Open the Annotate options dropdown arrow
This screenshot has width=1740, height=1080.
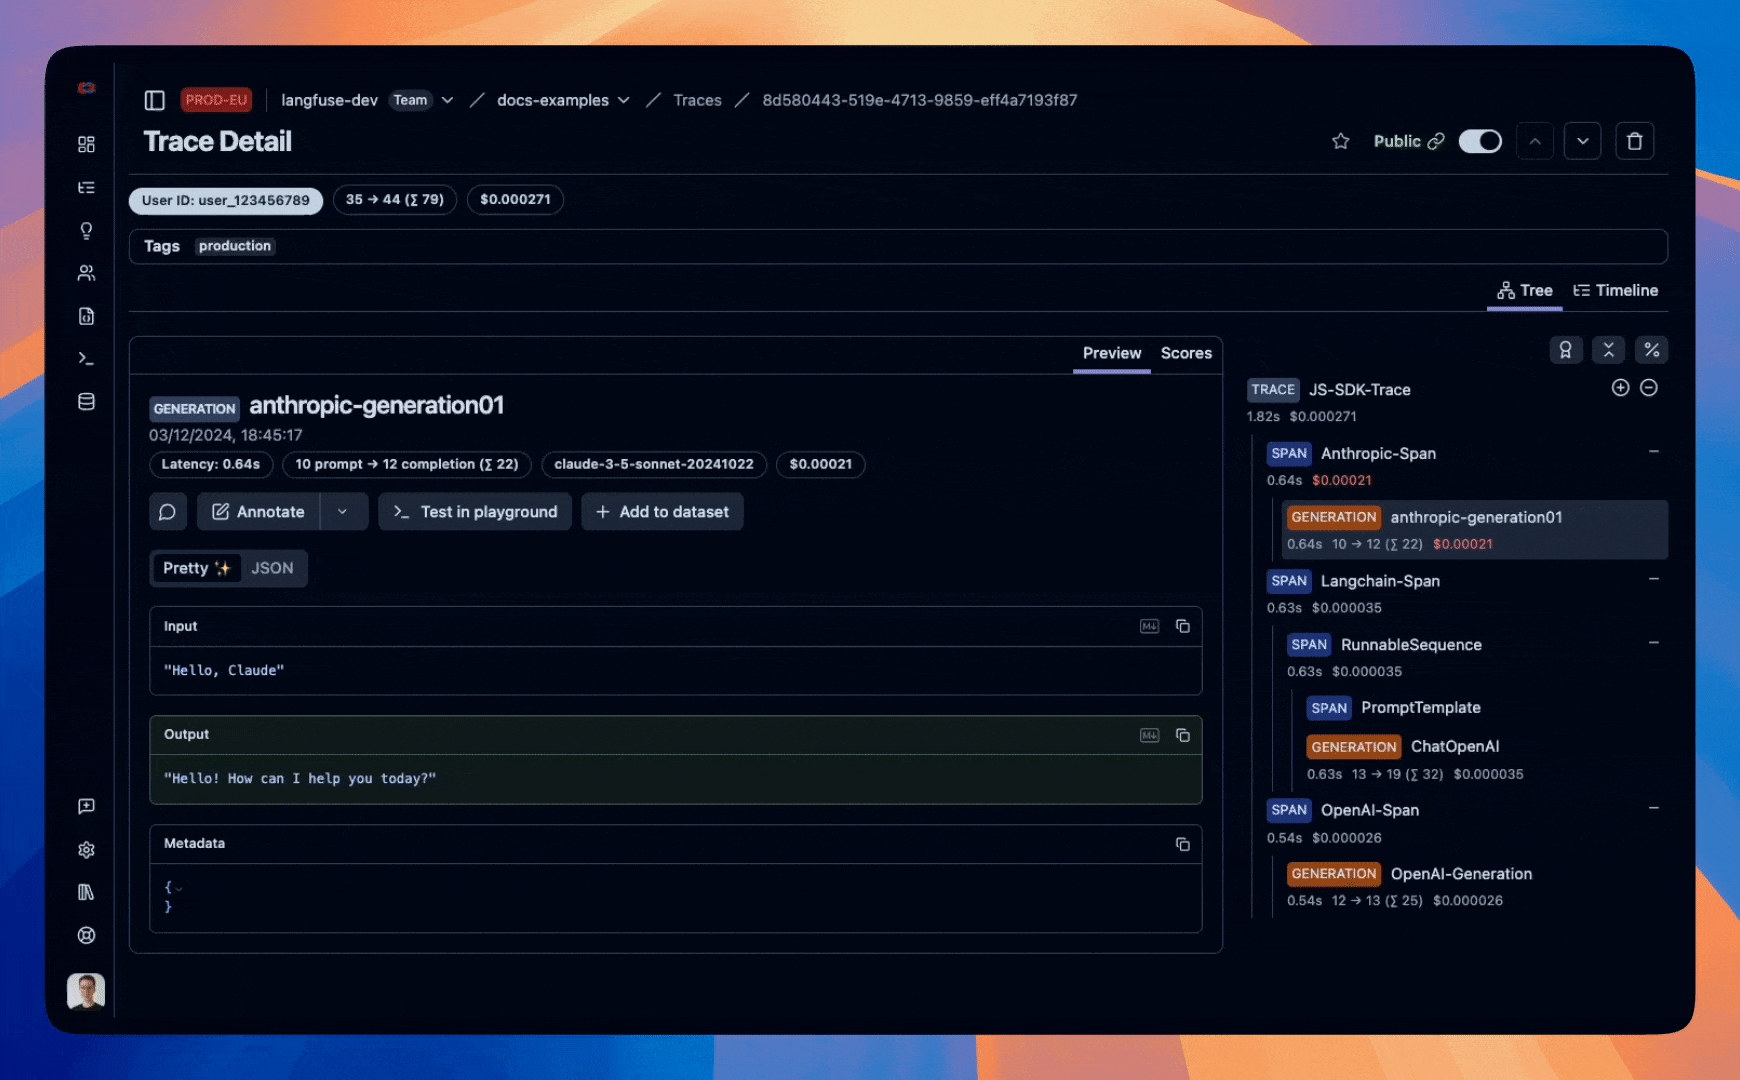[x=343, y=512]
